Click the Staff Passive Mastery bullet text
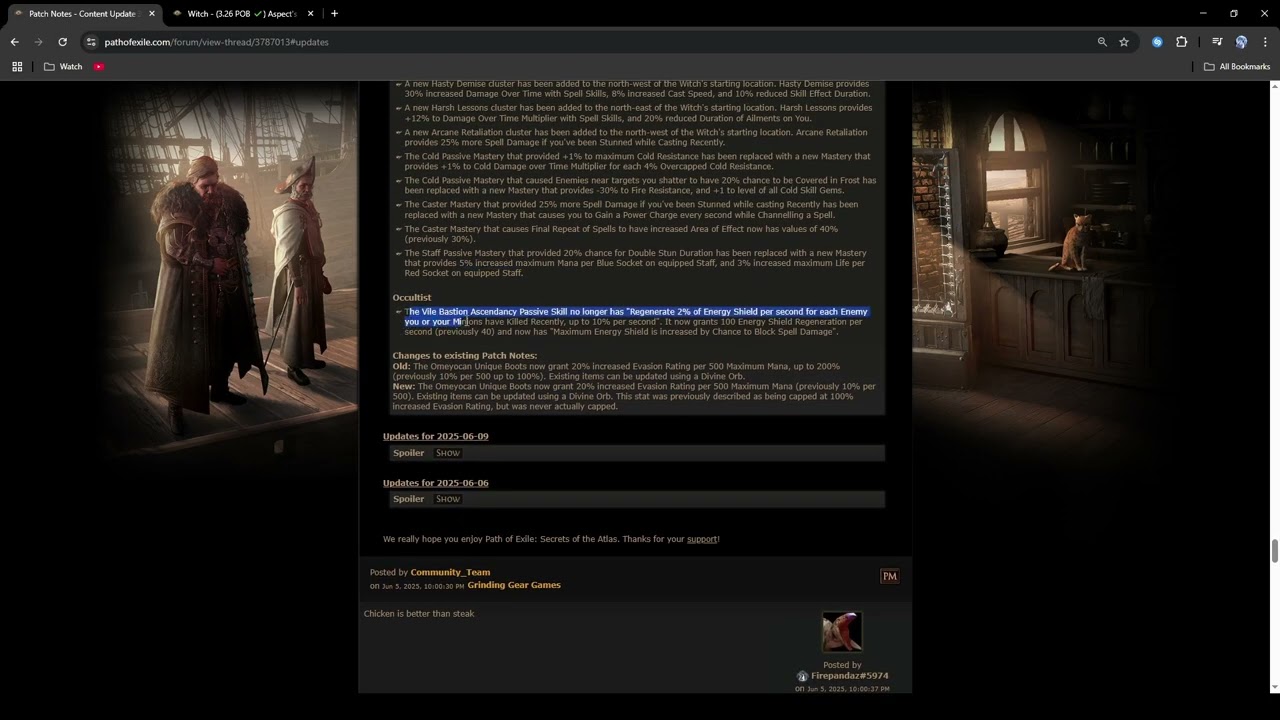This screenshot has height=720, width=1280. click(x=635, y=263)
